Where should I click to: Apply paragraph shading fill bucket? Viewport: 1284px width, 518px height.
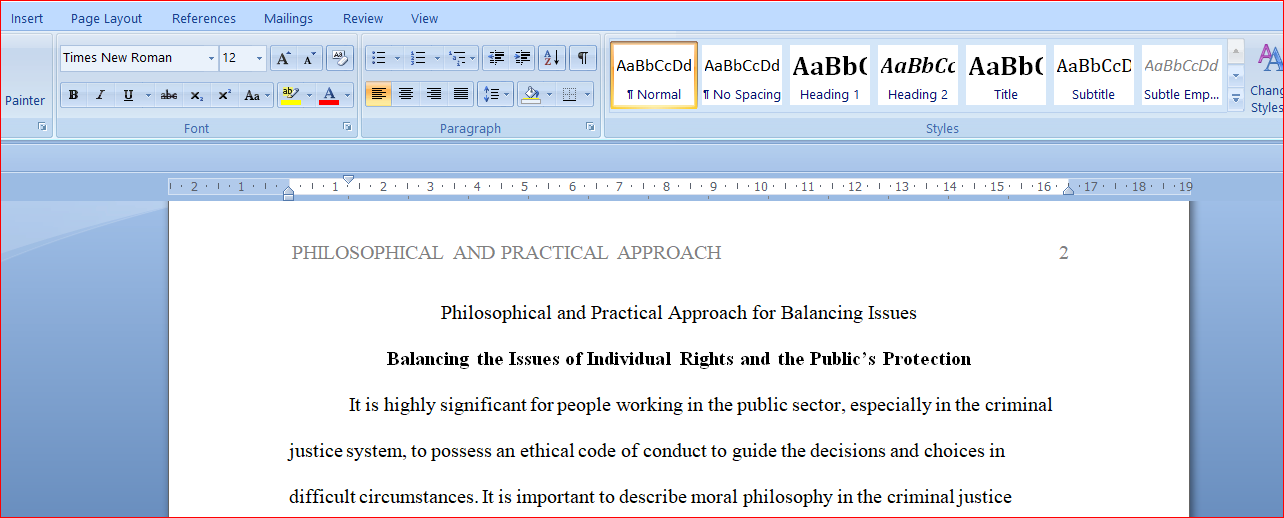531,95
